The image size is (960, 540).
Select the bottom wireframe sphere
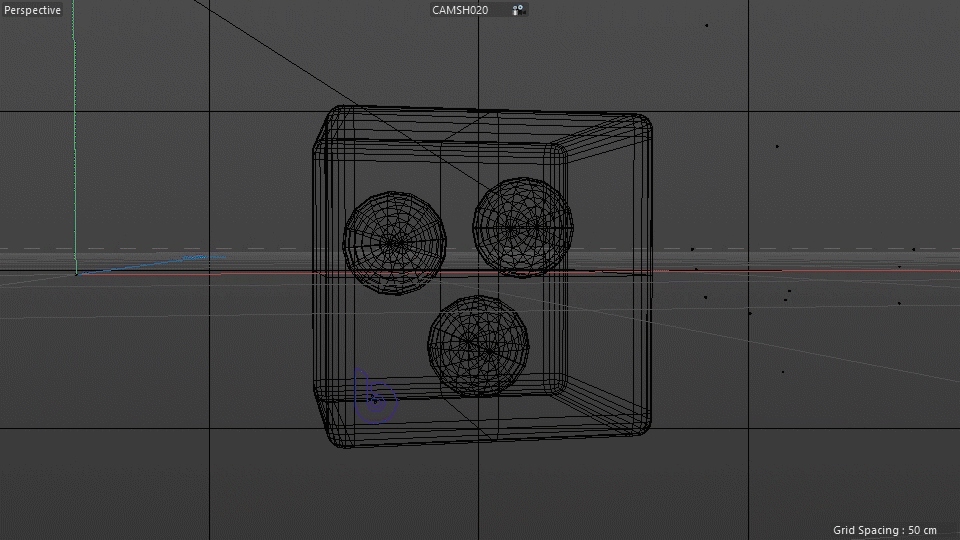coord(478,346)
